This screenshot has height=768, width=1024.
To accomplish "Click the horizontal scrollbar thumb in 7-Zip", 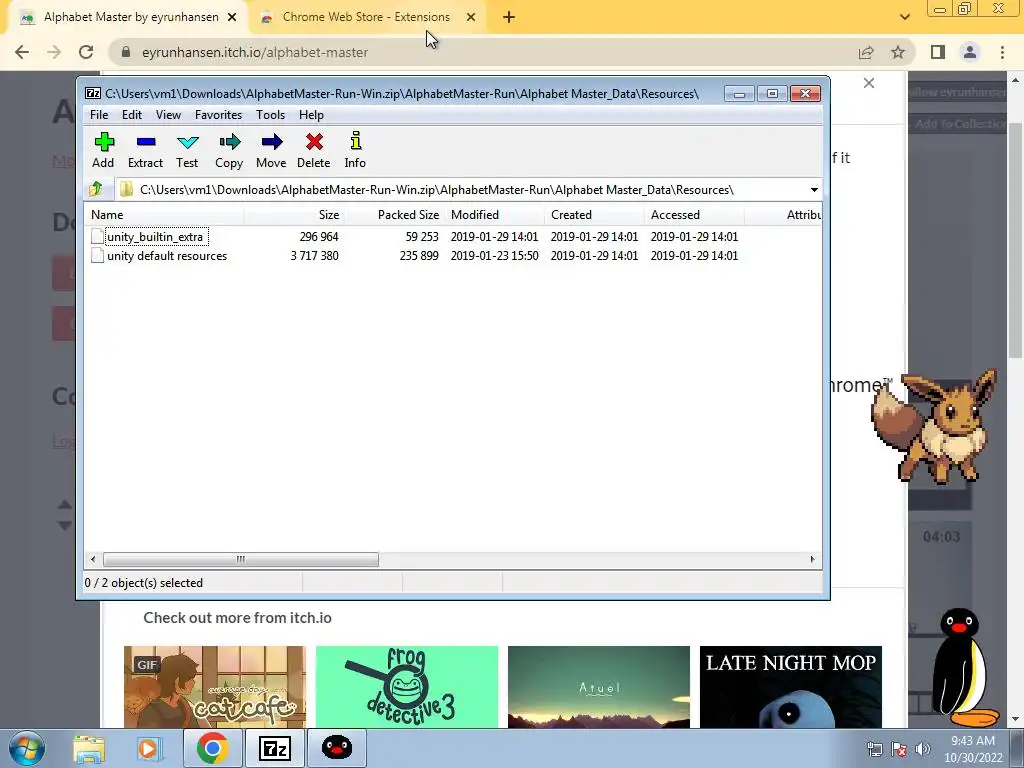I will click(240, 559).
